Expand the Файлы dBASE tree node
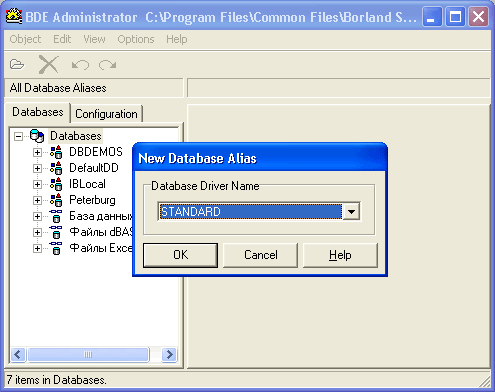The image size is (495, 392). [x=37, y=232]
